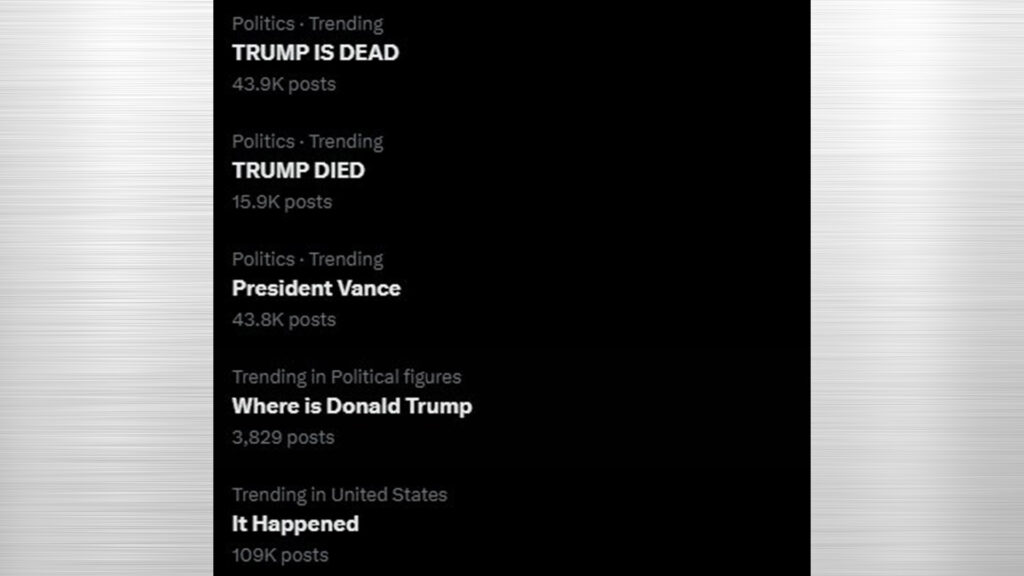Open the TRUMP IS DEAD trending topic
This screenshot has height=576, width=1024.
tap(315, 53)
